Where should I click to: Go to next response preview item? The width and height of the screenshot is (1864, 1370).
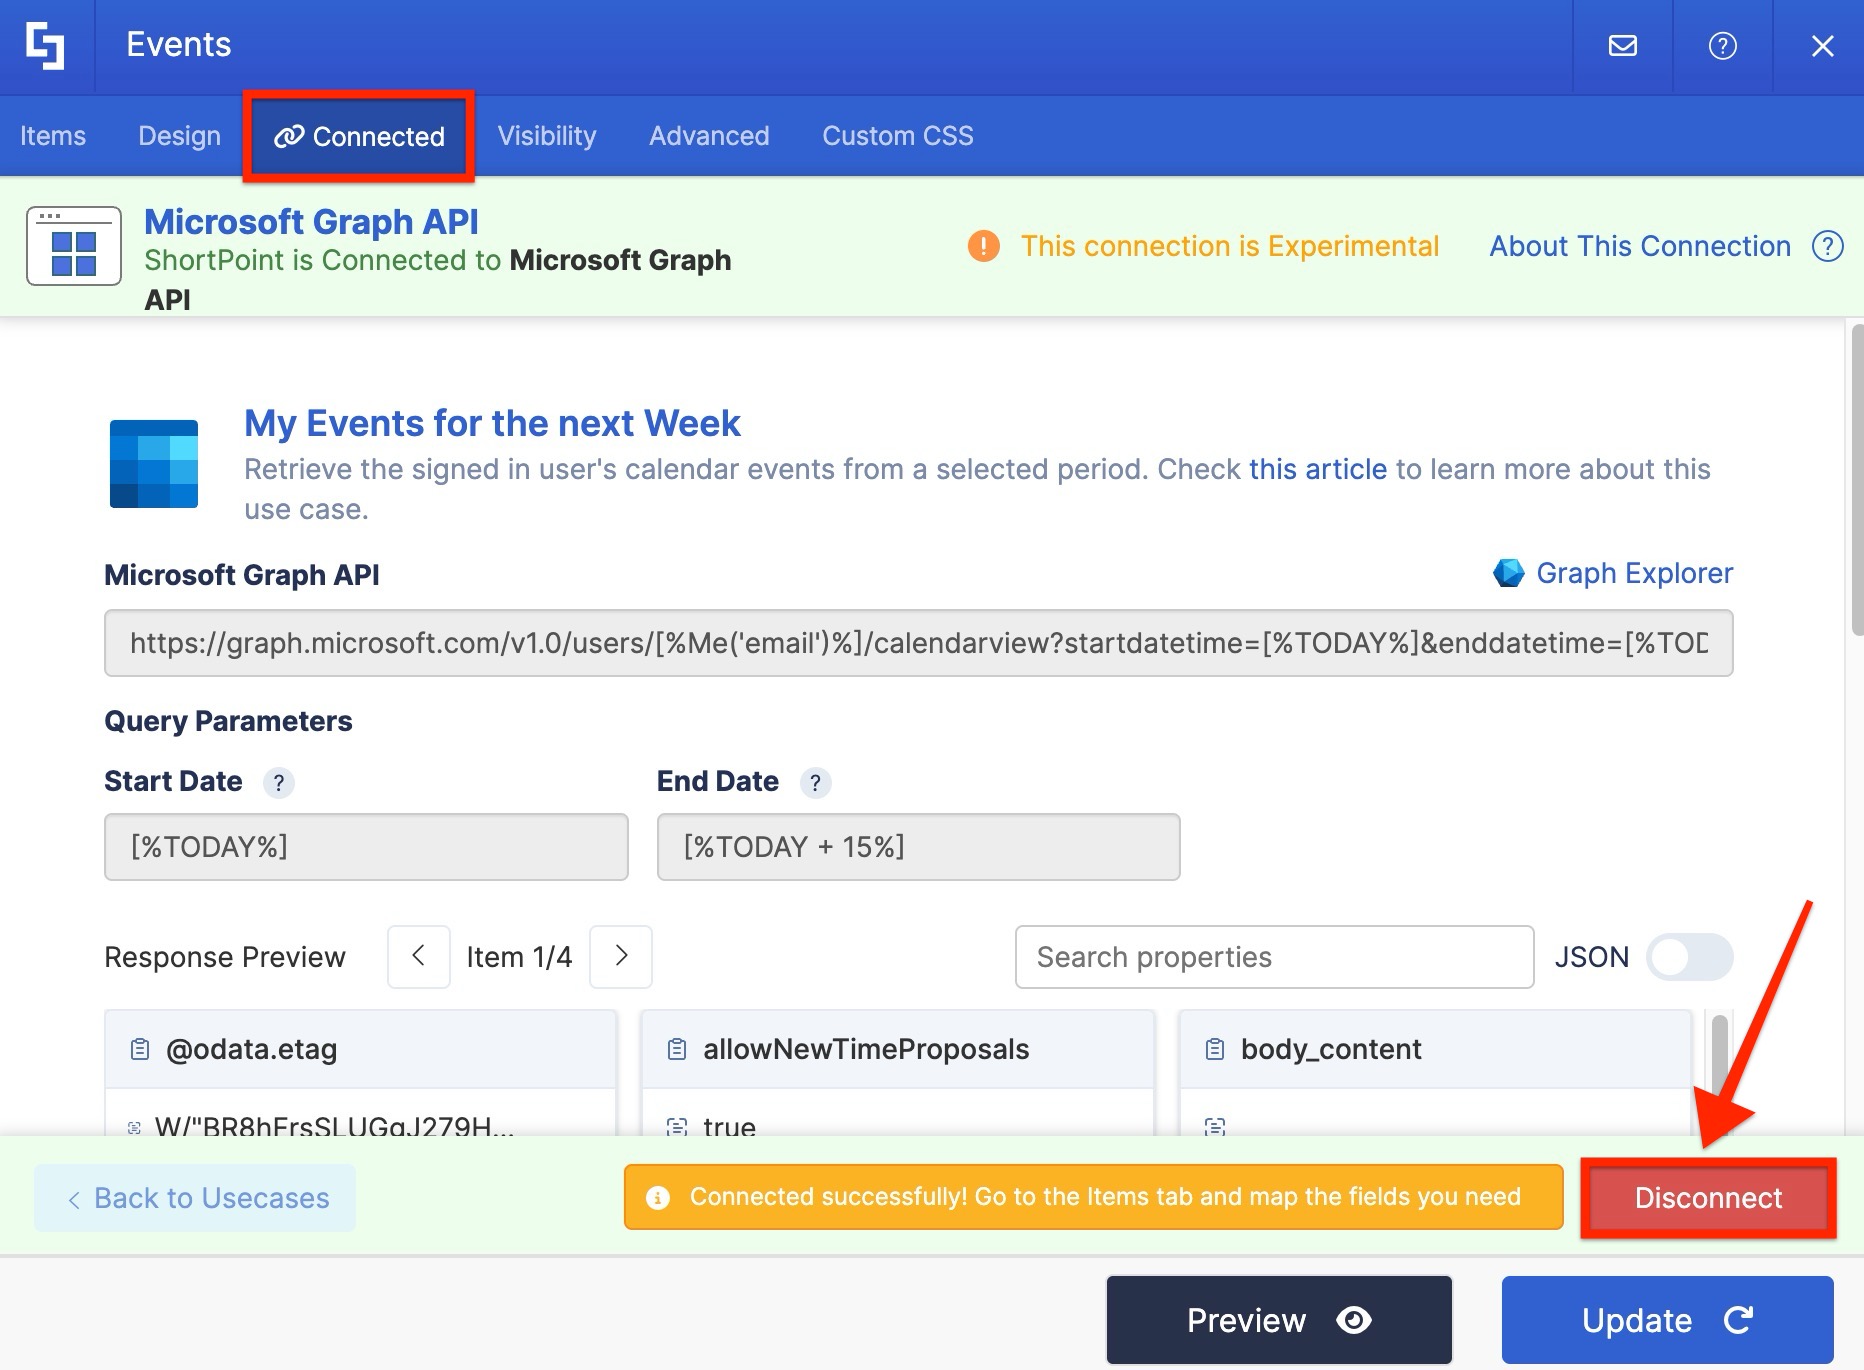pos(621,957)
